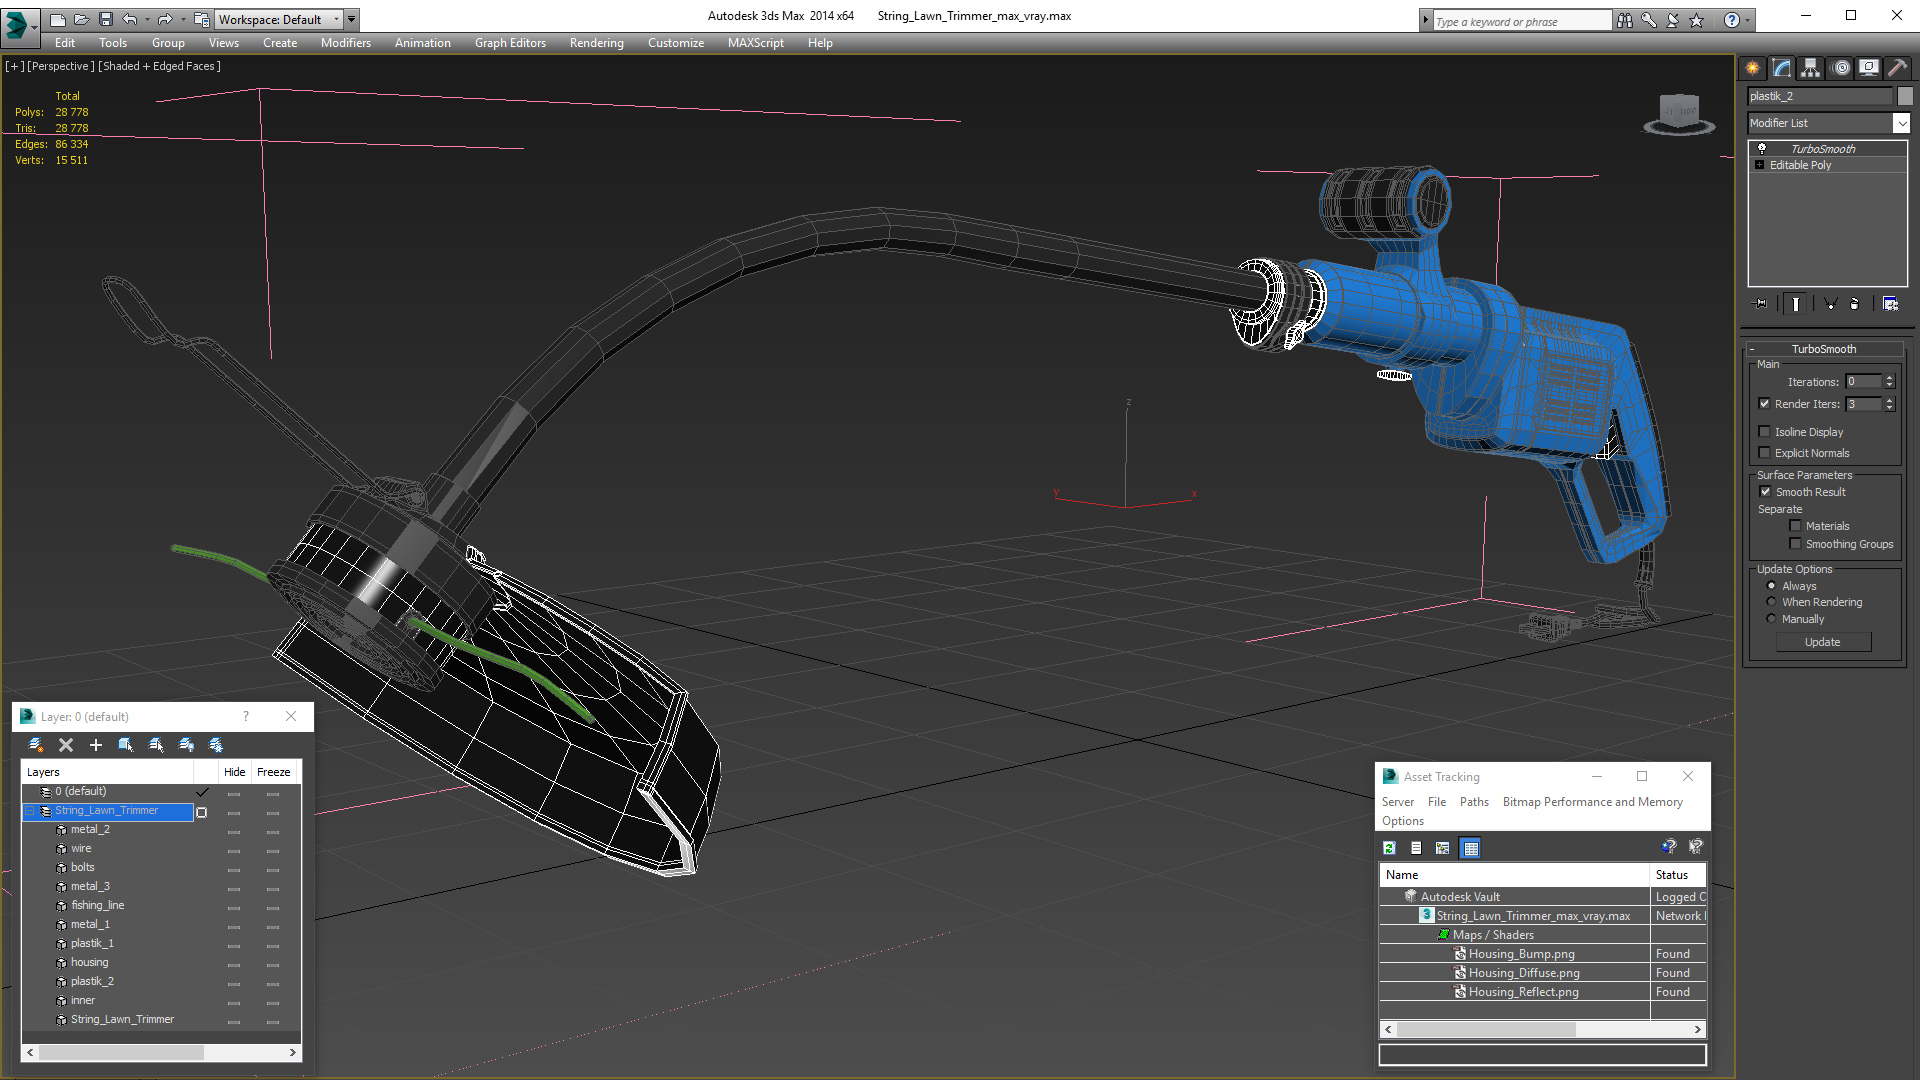Open the Customize menu
Screen dimensions: 1920x1080
tap(676, 43)
